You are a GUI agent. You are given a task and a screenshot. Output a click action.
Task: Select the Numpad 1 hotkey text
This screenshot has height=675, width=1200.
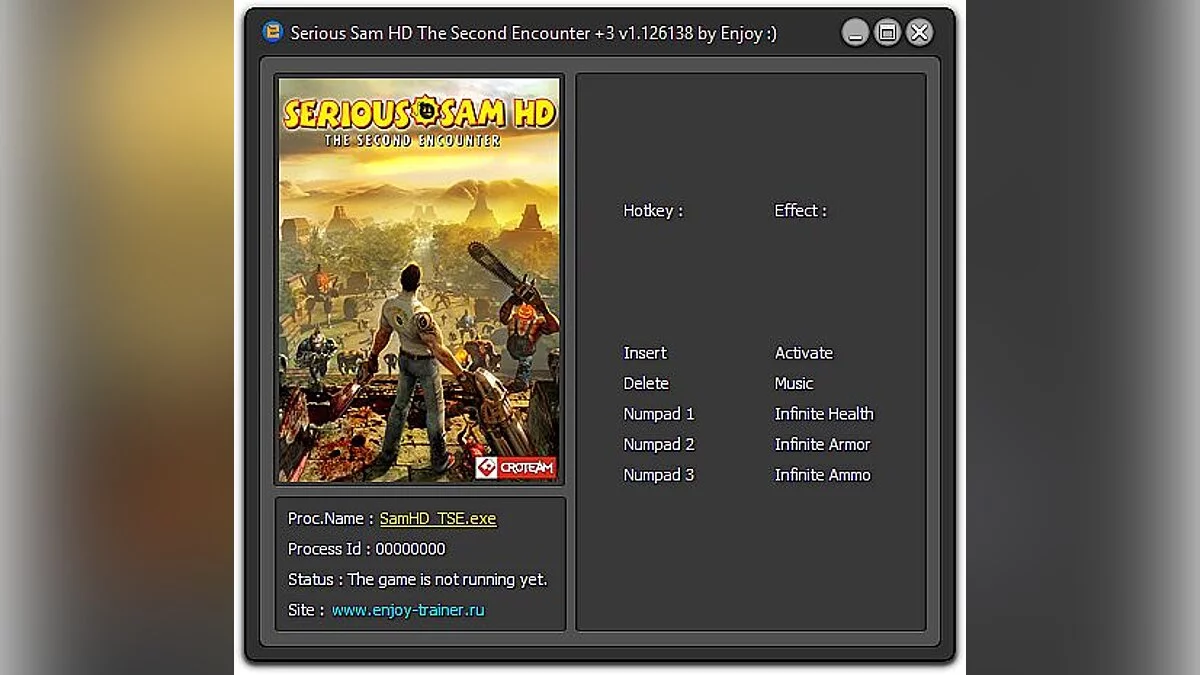click(659, 414)
